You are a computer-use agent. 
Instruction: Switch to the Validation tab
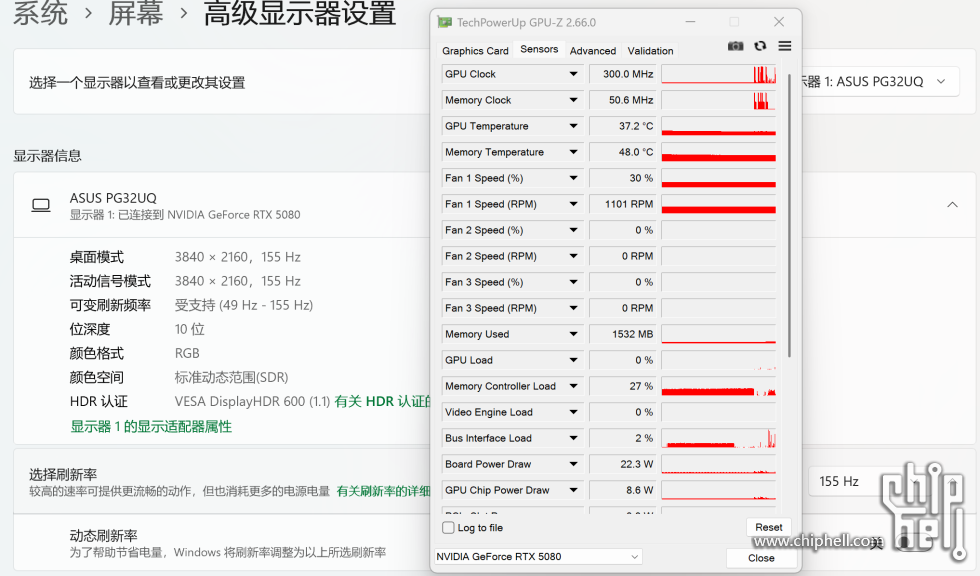650,51
